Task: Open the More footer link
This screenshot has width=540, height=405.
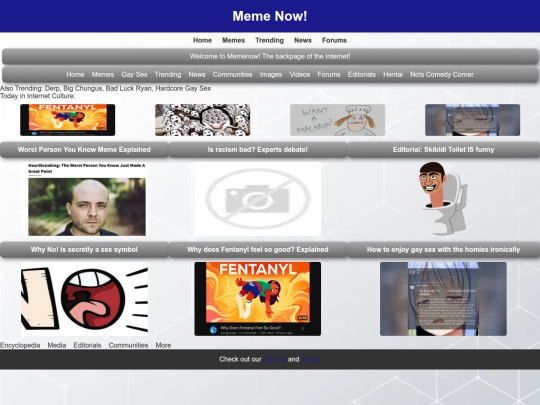Action: pyautogui.click(x=163, y=345)
